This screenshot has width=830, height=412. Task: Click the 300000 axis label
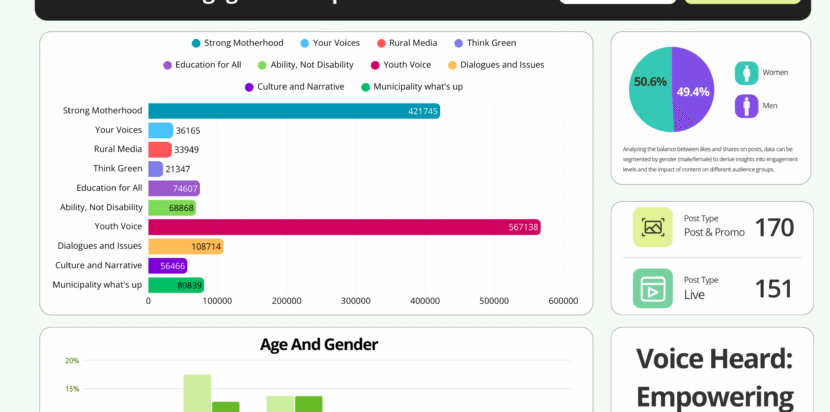[356, 301]
